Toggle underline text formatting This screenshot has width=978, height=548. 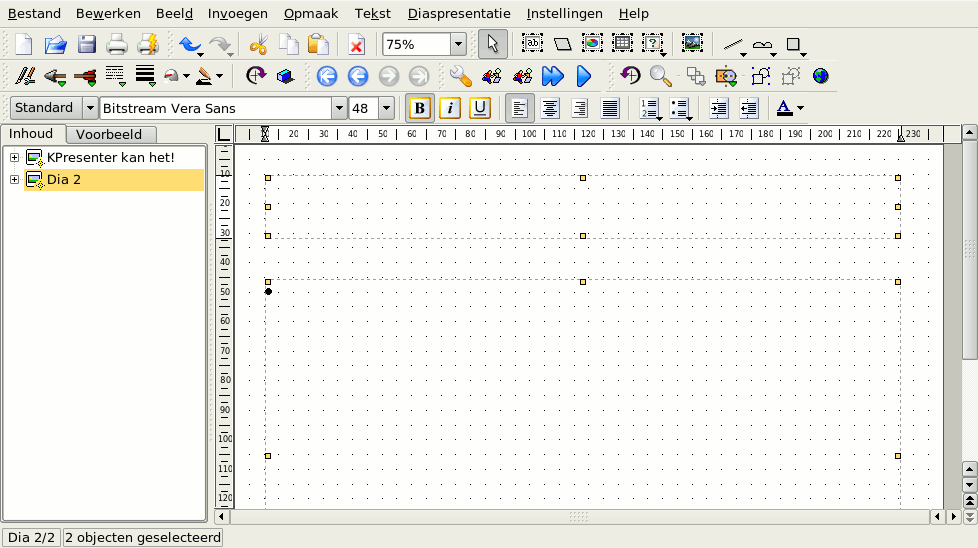coord(480,108)
